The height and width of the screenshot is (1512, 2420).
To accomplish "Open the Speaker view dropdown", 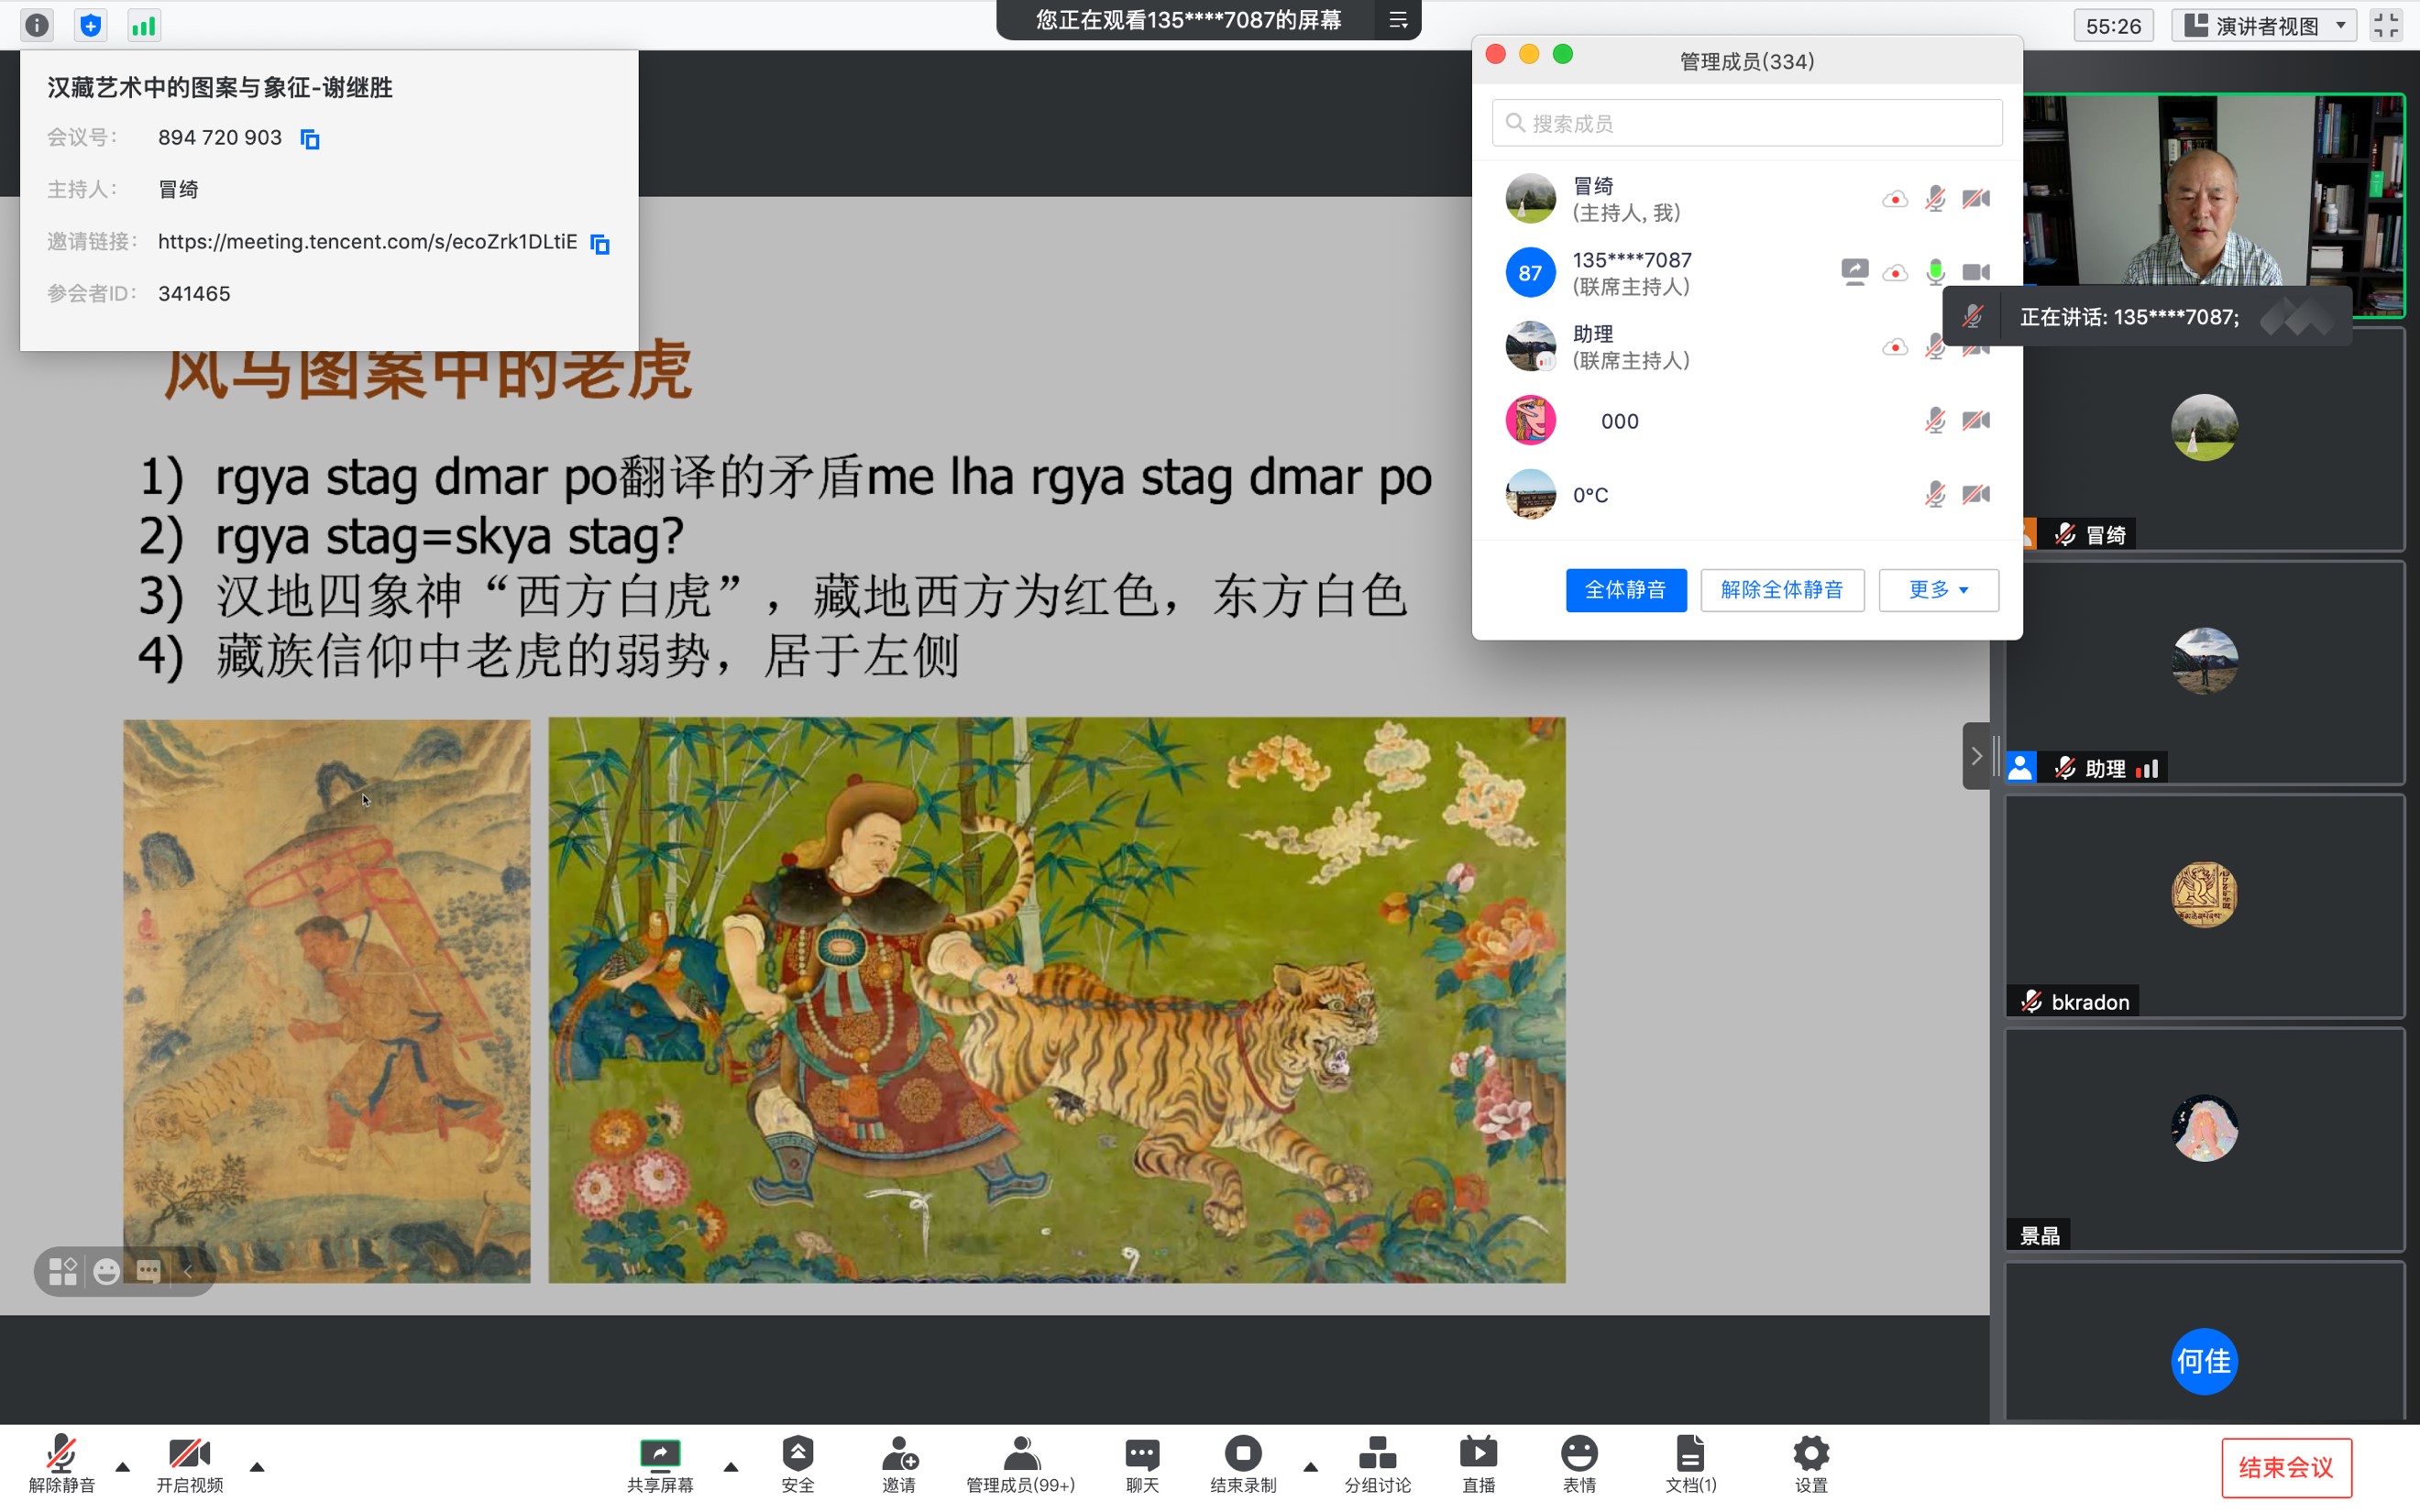I will point(2264,26).
